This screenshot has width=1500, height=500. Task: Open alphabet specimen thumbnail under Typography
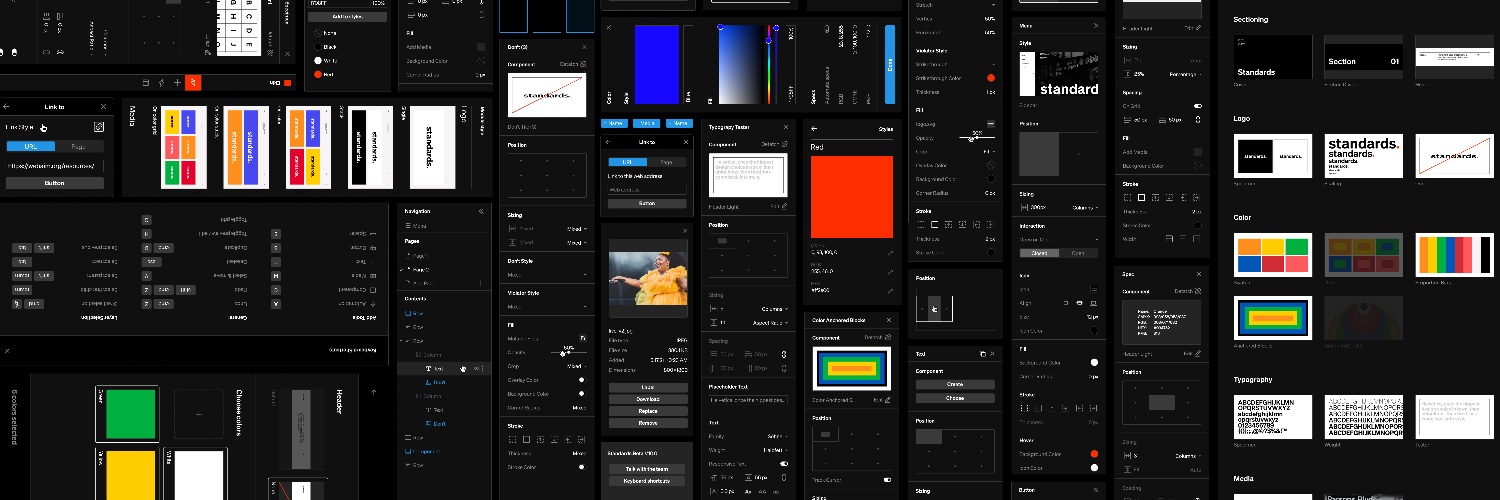pos(1272,417)
